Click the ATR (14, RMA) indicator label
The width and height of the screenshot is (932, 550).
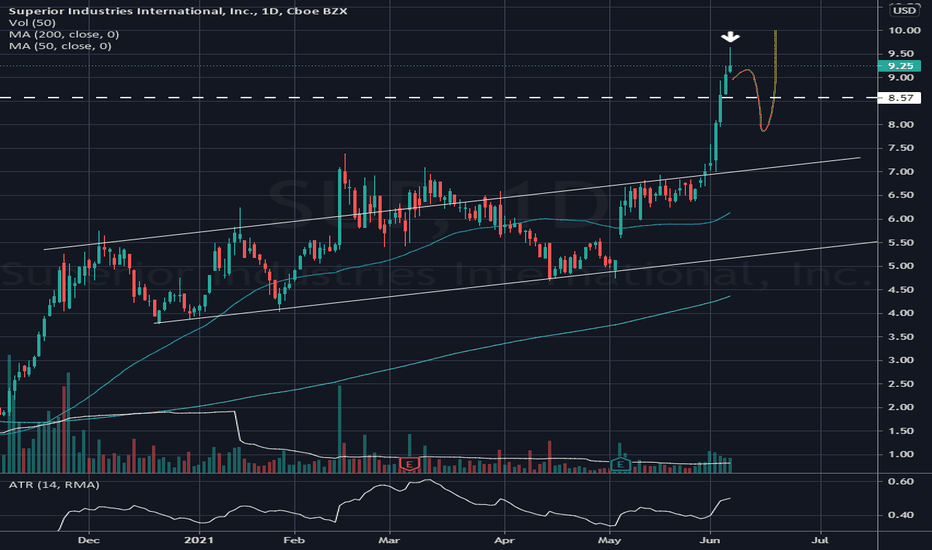(54, 485)
